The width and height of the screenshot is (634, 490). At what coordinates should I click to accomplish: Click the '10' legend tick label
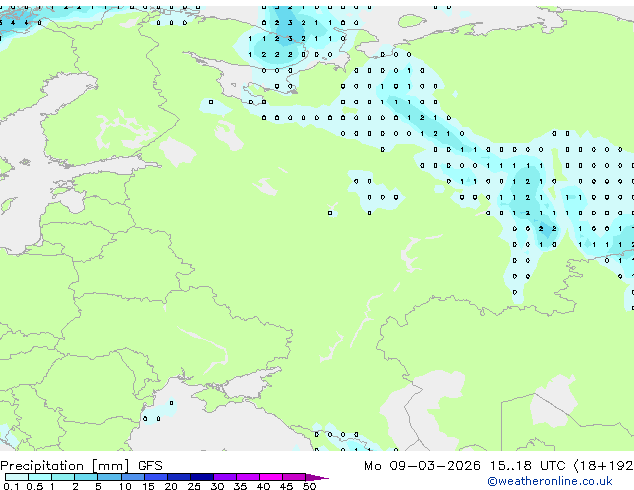pos(125,486)
